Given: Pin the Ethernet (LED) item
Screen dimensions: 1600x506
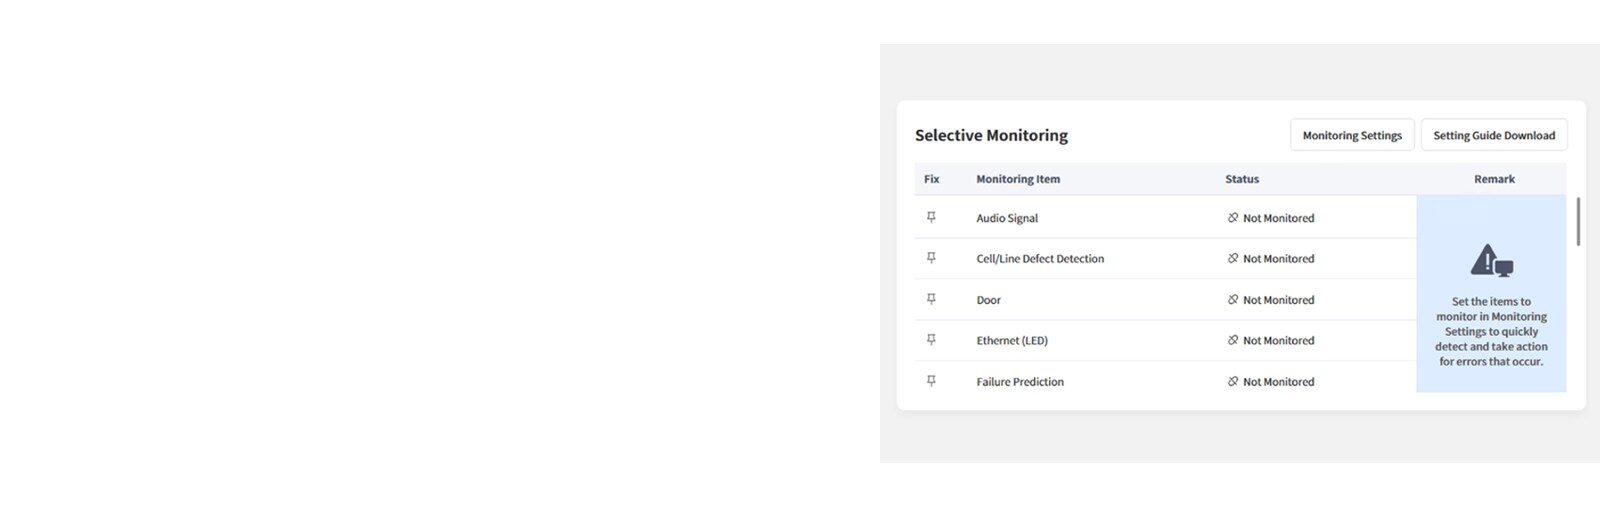Looking at the screenshot, I should point(931,340).
